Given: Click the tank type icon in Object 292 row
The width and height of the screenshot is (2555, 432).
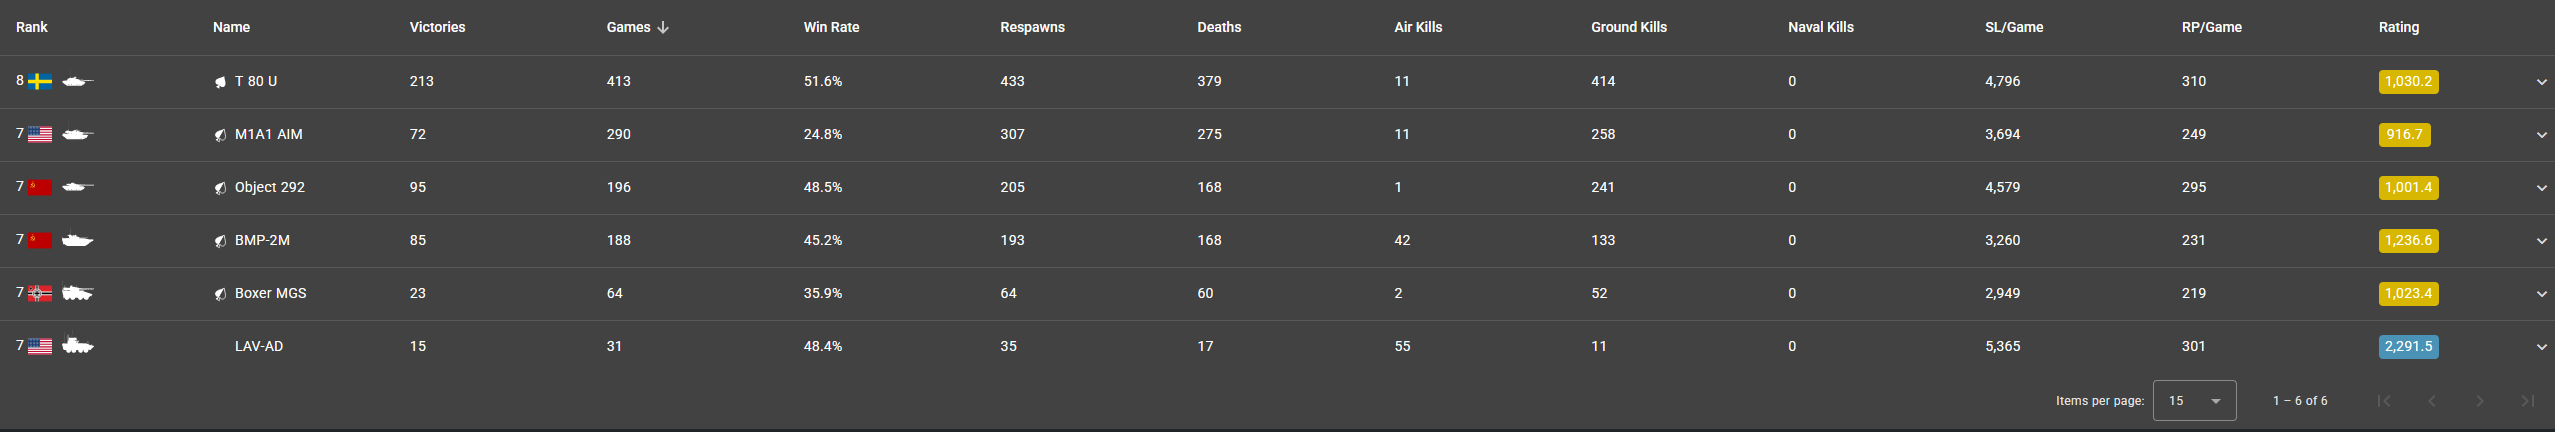Looking at the screenshot, I should 77,187.
